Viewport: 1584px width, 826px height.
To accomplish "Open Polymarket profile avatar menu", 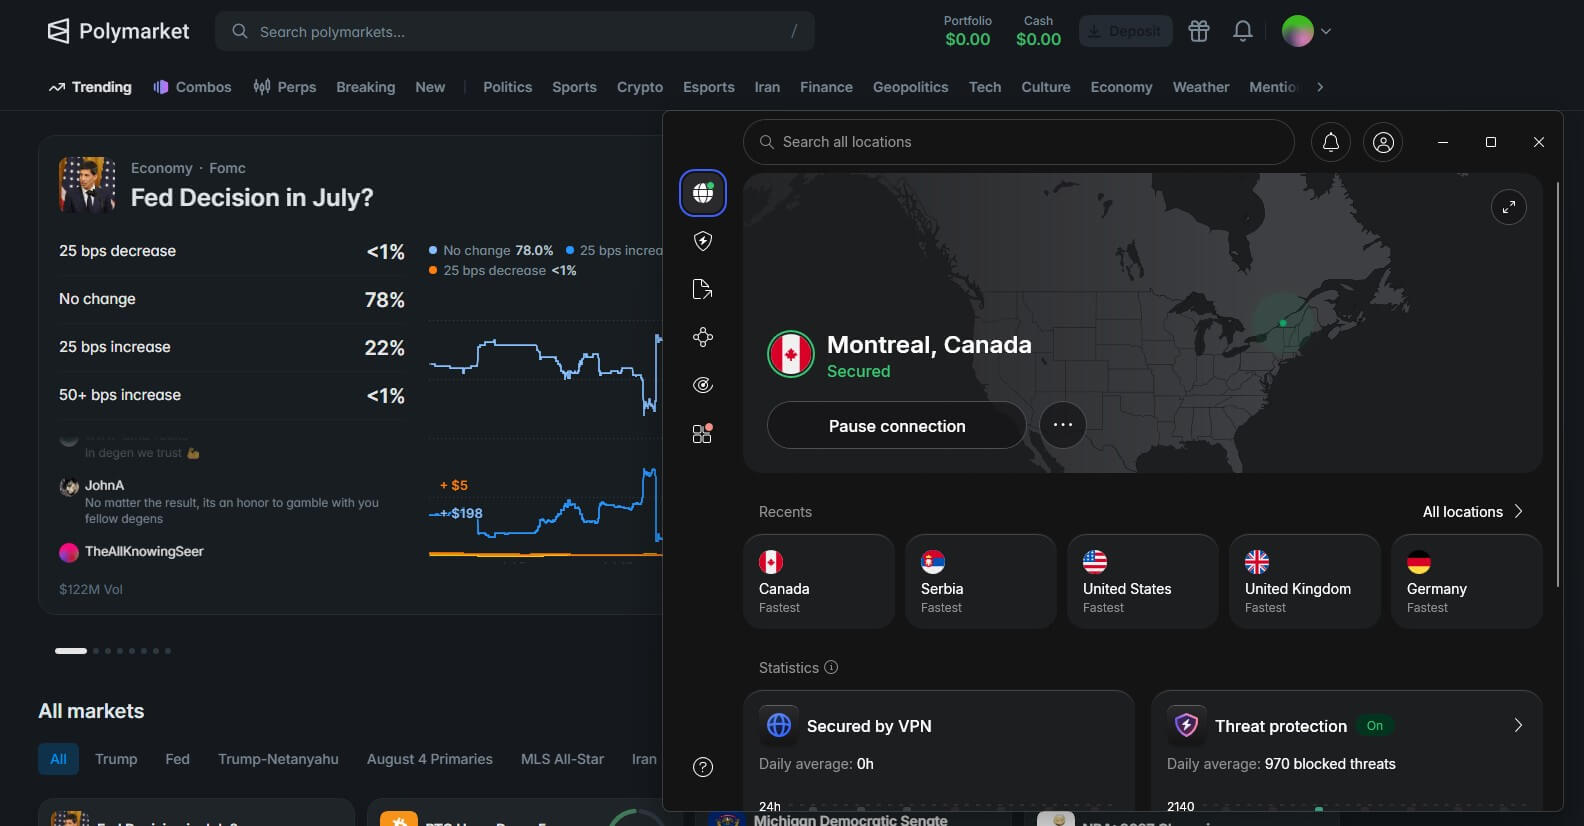I will (x=1306, y=31).
